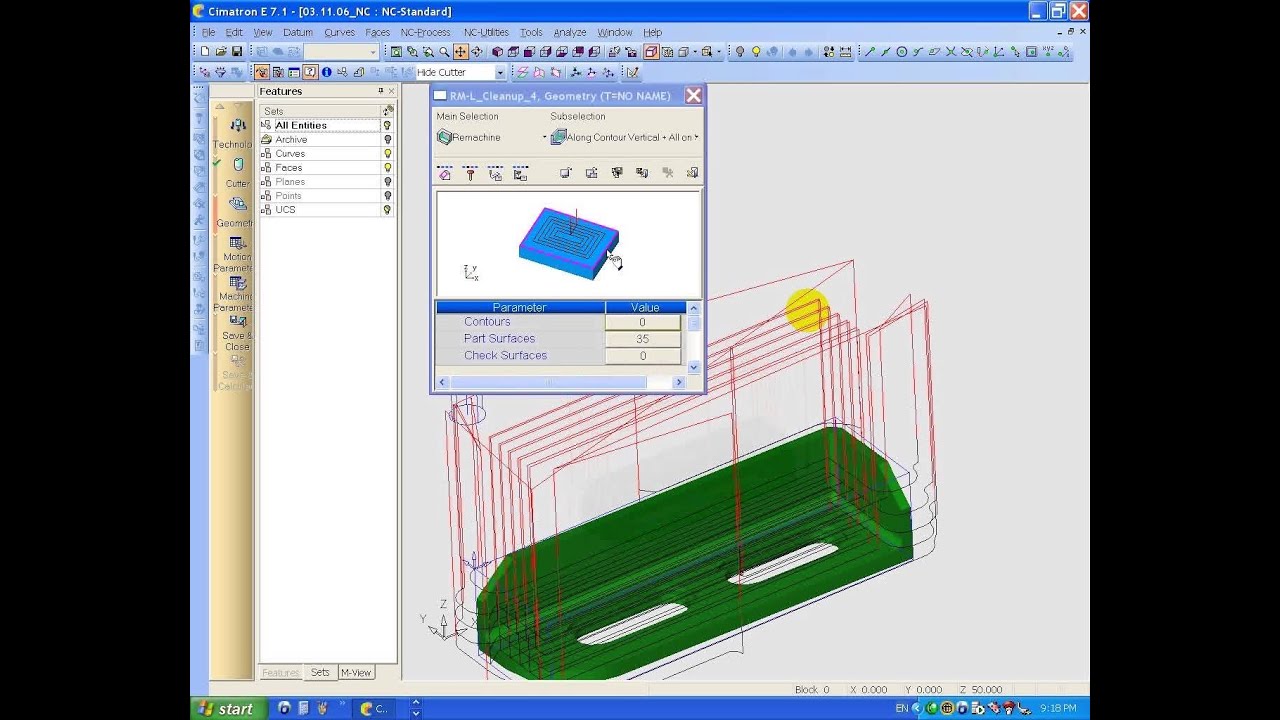Click the New file icon
This screenshot has width=1280, height=720.
pos(205,51)
